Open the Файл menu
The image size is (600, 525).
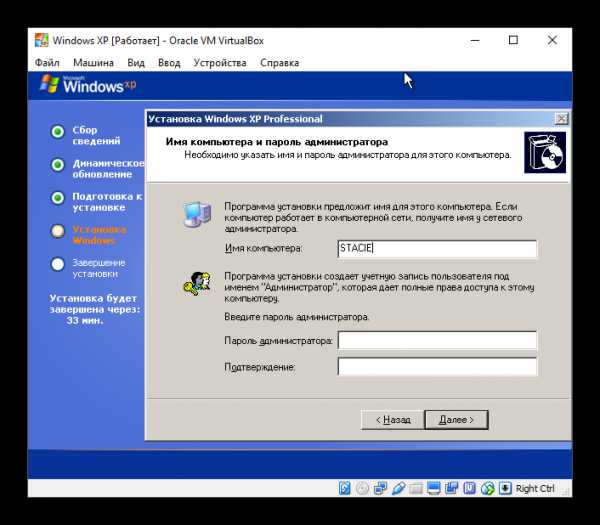[x=47, y=63]
